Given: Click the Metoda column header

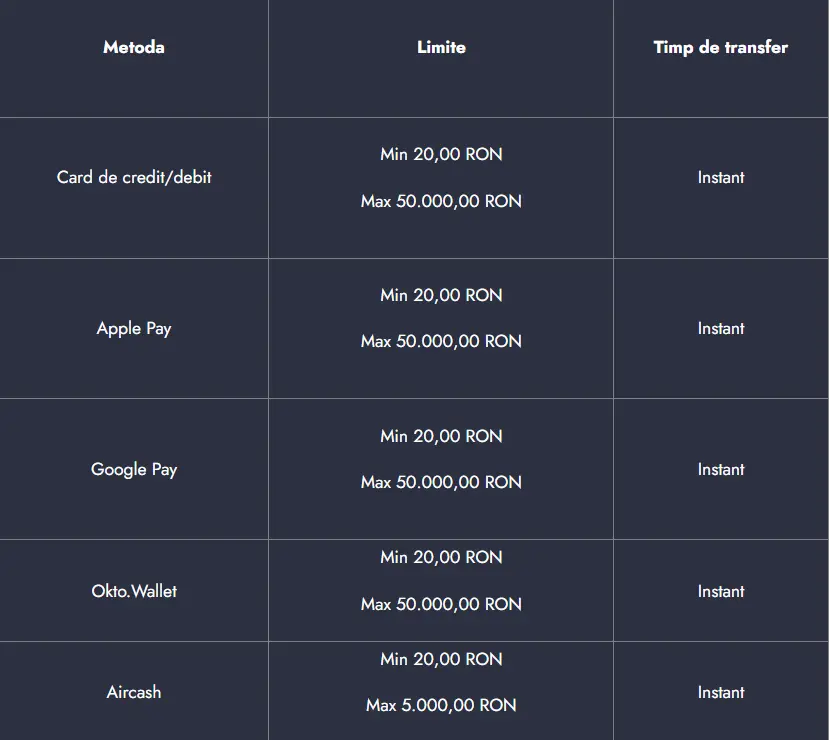Looking at the screenshot, I should (x=134, y=47).
